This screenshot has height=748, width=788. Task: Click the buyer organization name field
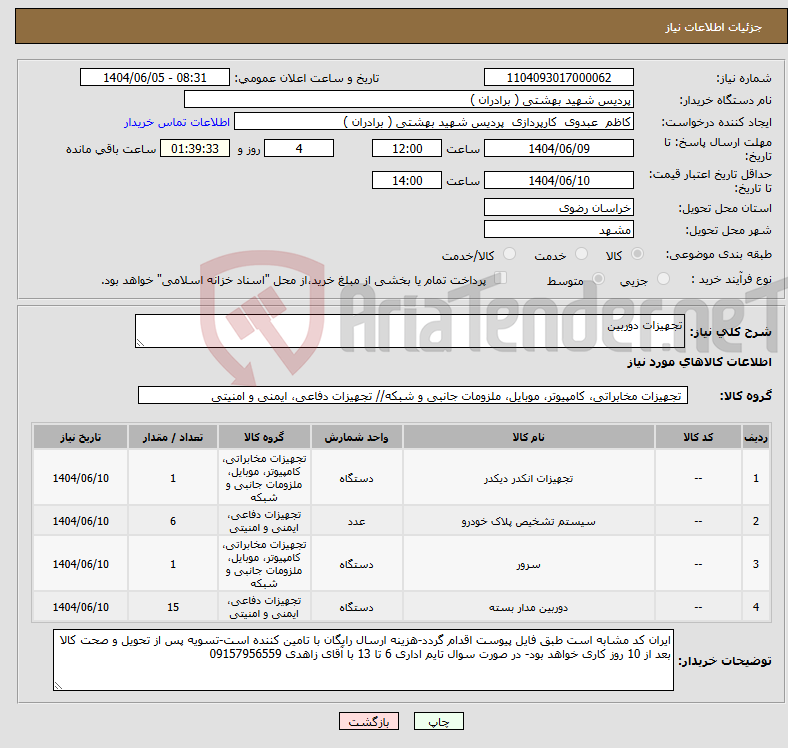click(x=409, y=100)
